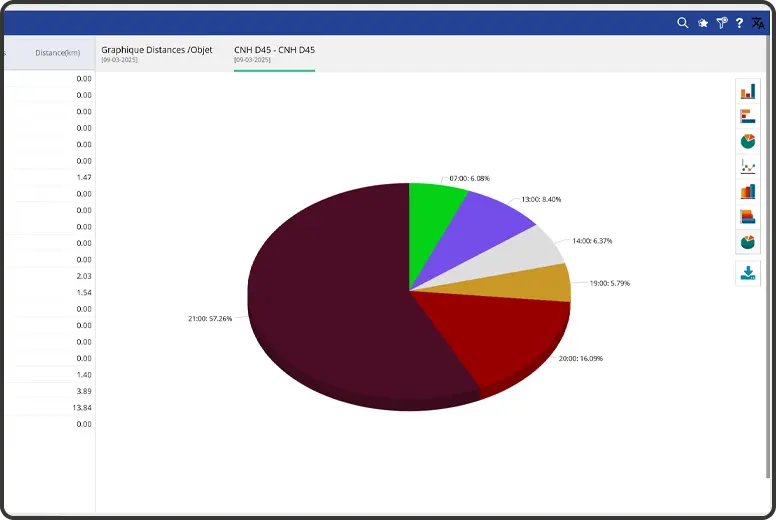
Task: Click the '13:00: 8.40%' label
Action: pyautogui.click(x=541, y=199)
